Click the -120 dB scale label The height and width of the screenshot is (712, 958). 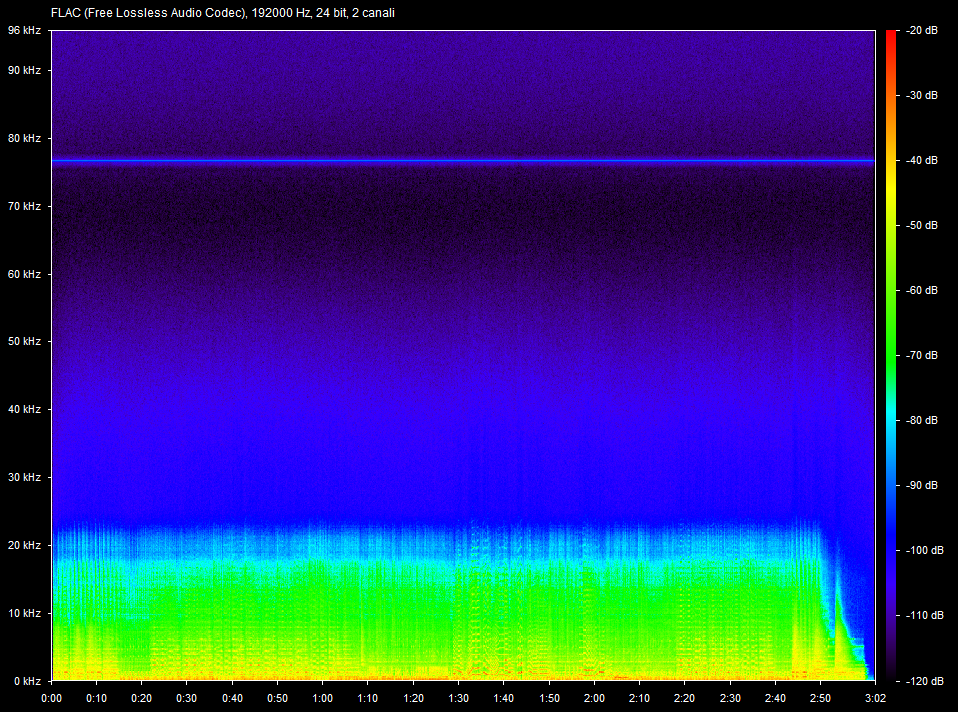point(924,681)
